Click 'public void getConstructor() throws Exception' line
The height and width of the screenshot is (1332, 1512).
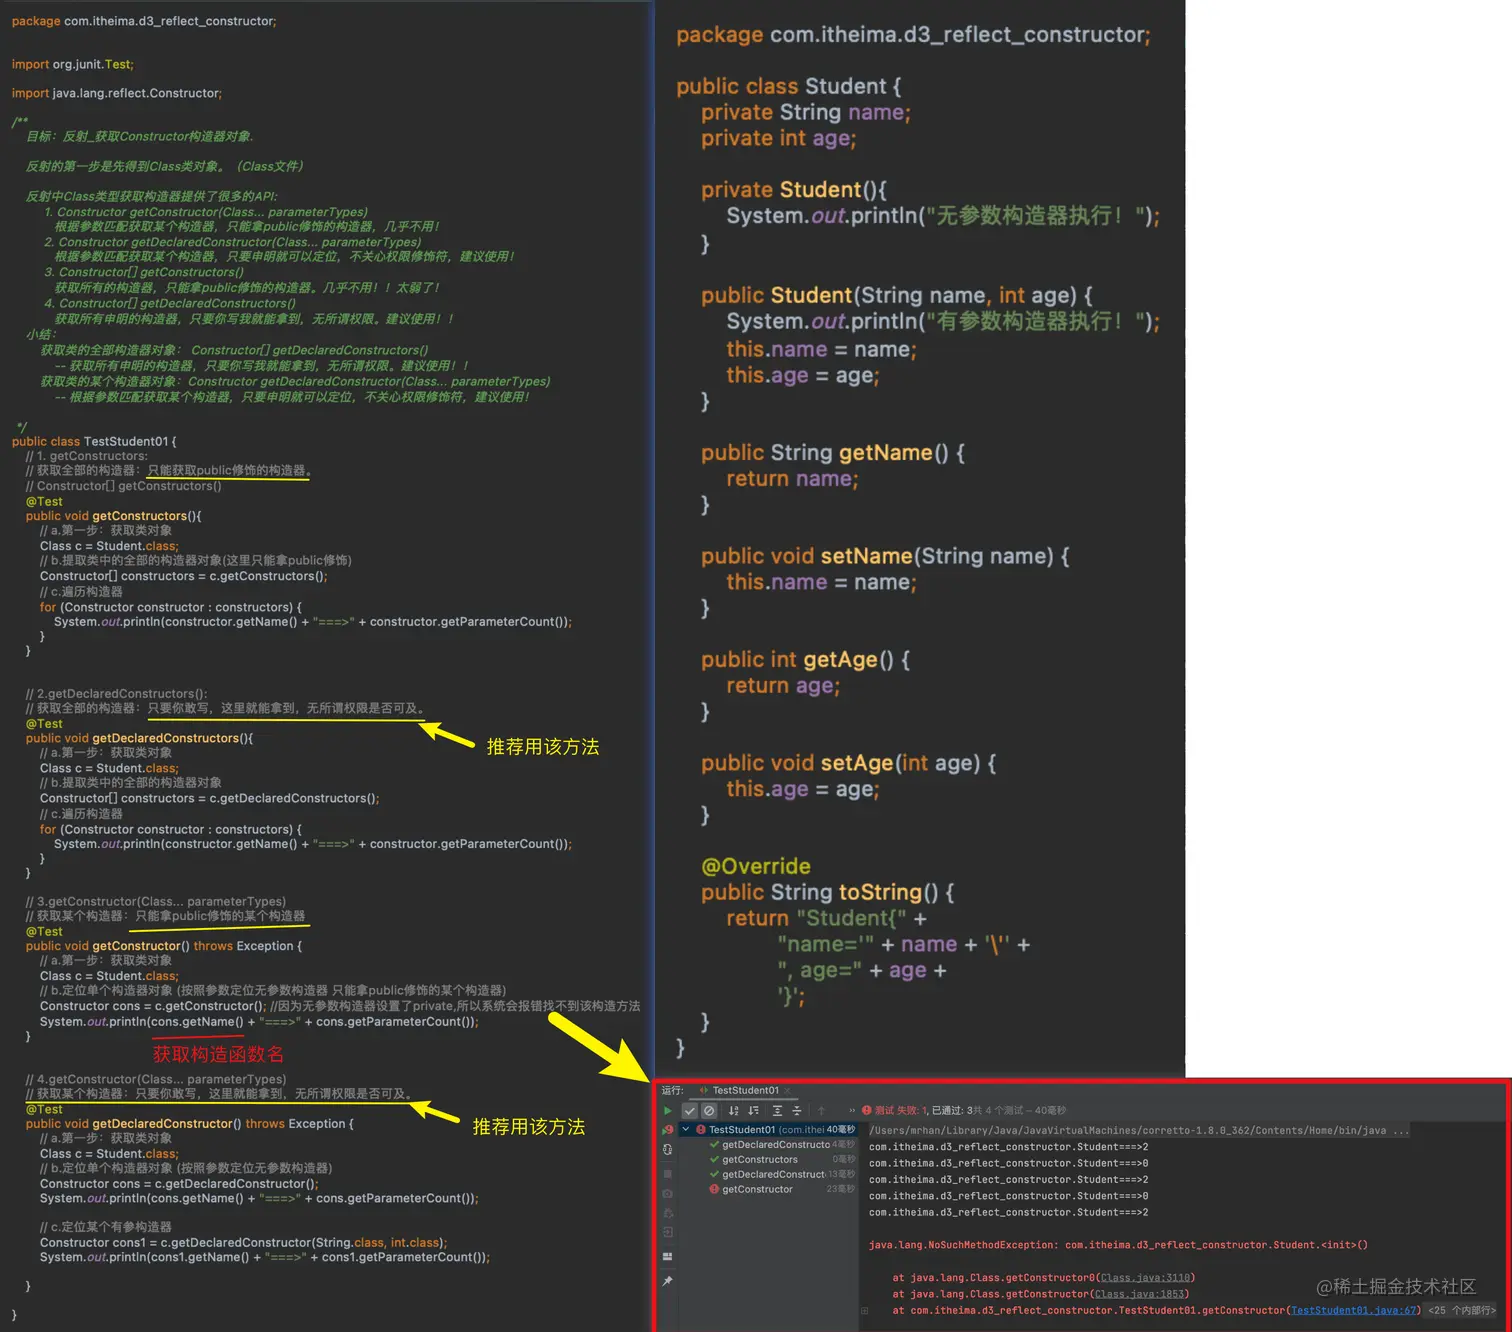click(164, 946)
